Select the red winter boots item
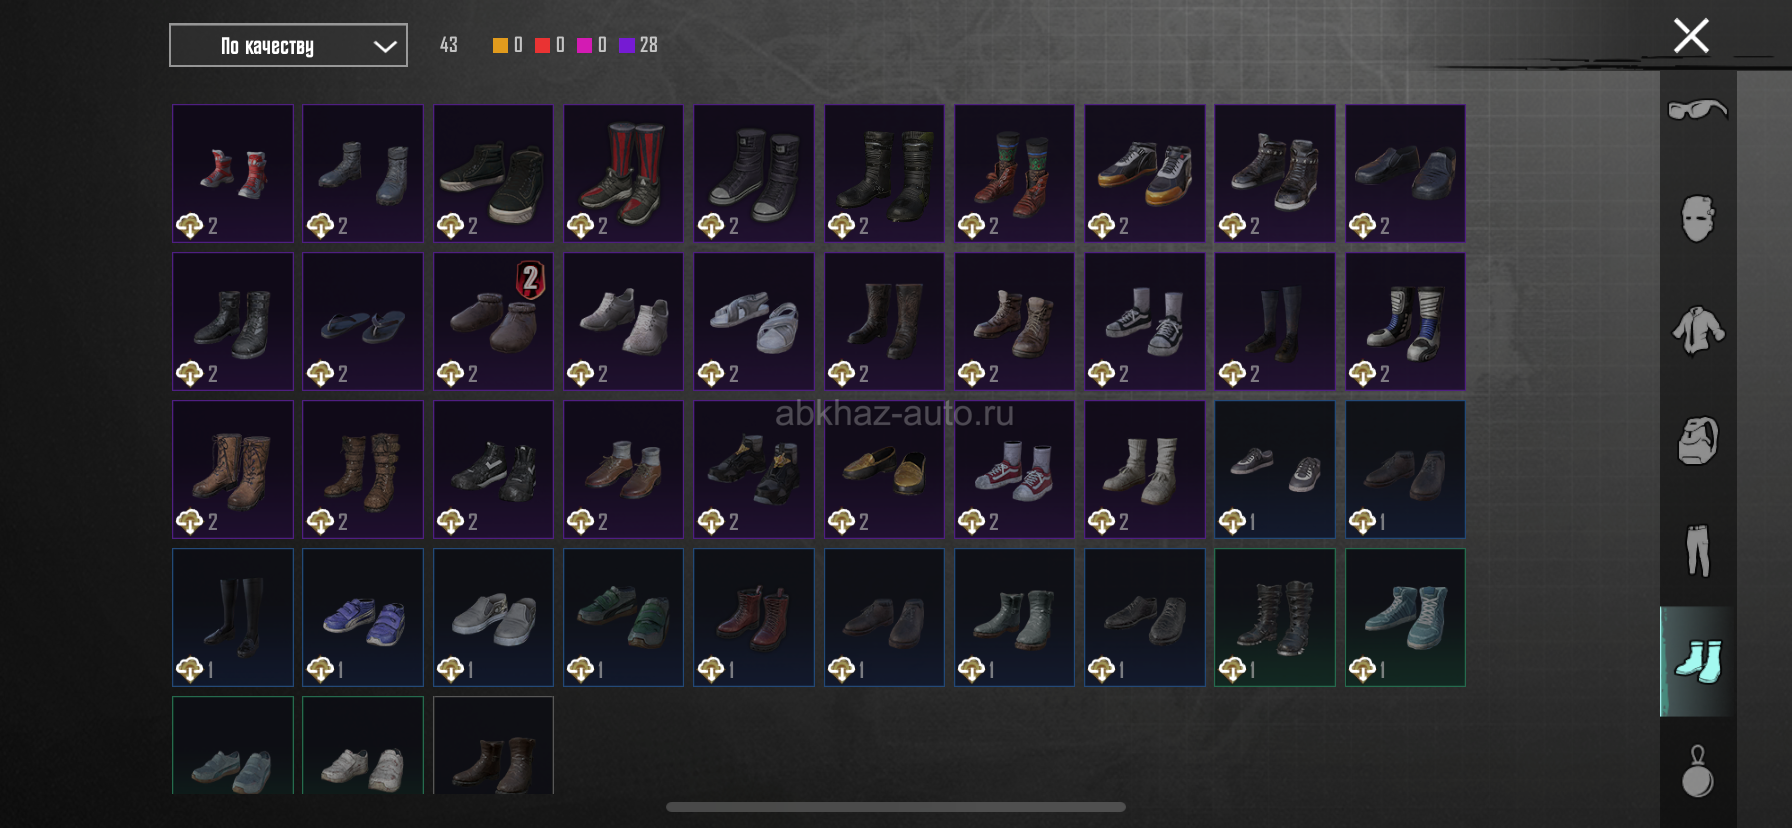This screenshot has height=828, width=1792. tap(233, 173)
